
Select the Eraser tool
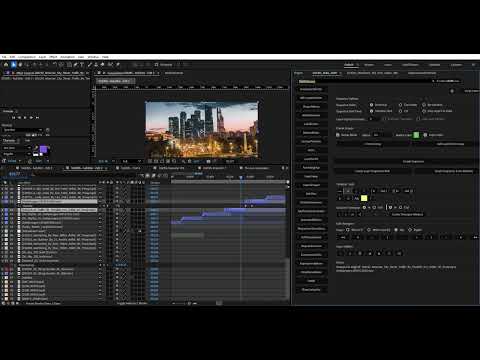(x=102, y=65)
